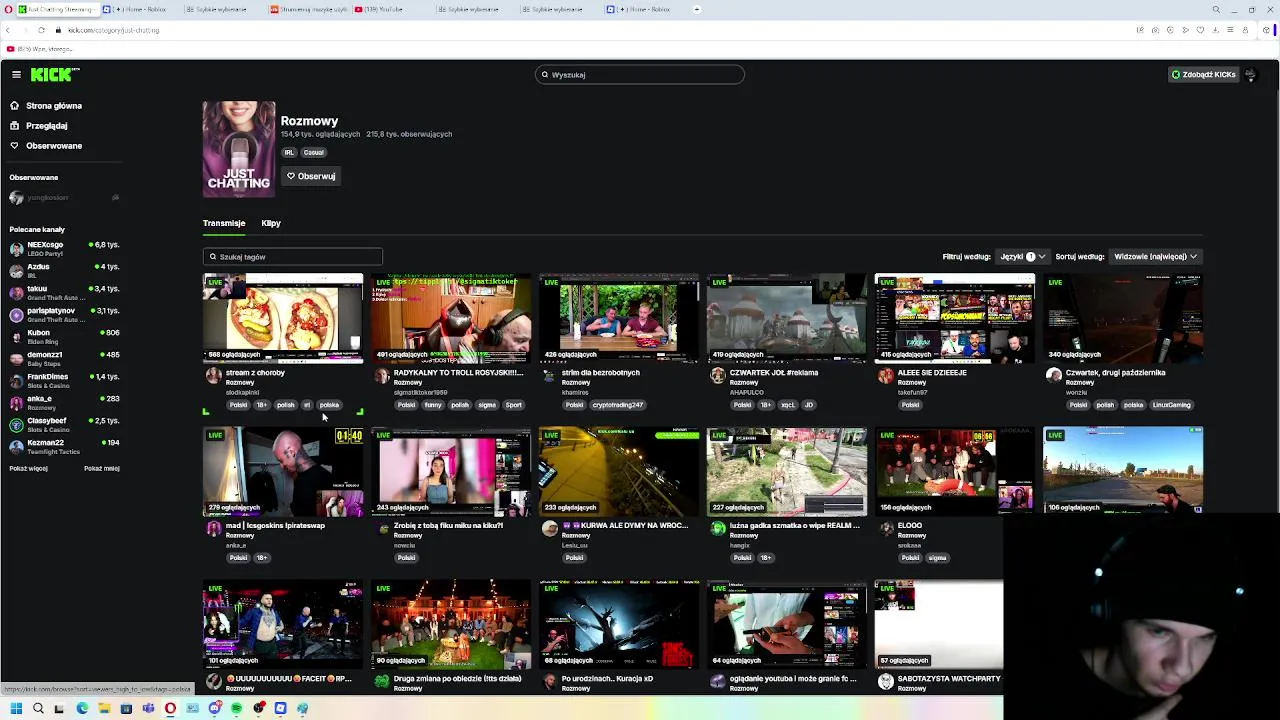The height and width of the screenshot is (720, 1280).
Task: Open recommended channel demonzz1
Action: (x=64, y=357)
